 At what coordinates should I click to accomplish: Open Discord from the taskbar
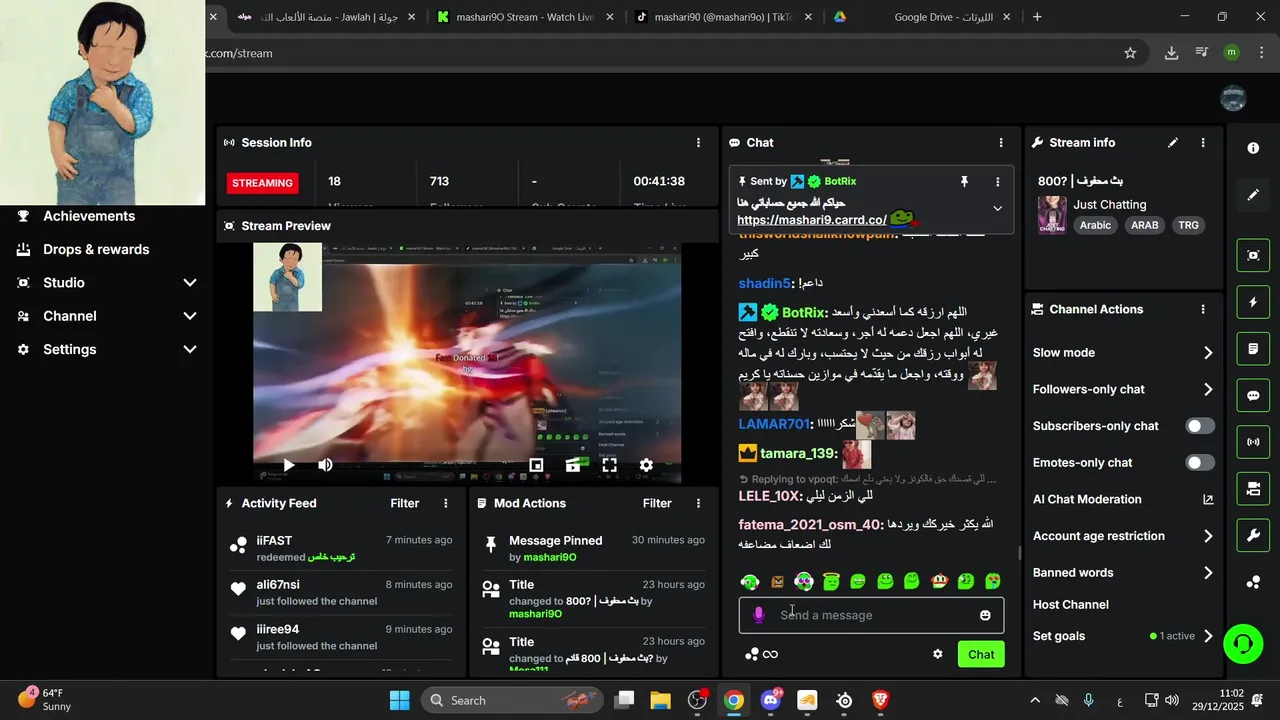[x=770, y=700]
